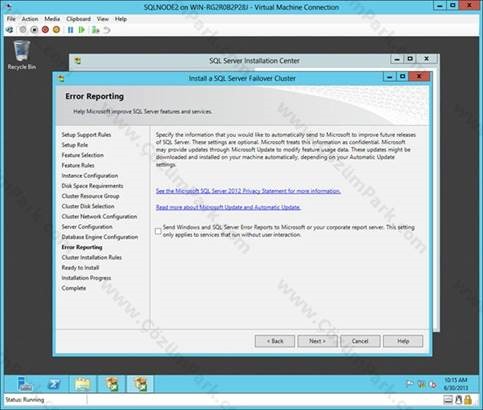
Task: Read more about Microsoft Update and Automatic Update
Action: point(228,207)
